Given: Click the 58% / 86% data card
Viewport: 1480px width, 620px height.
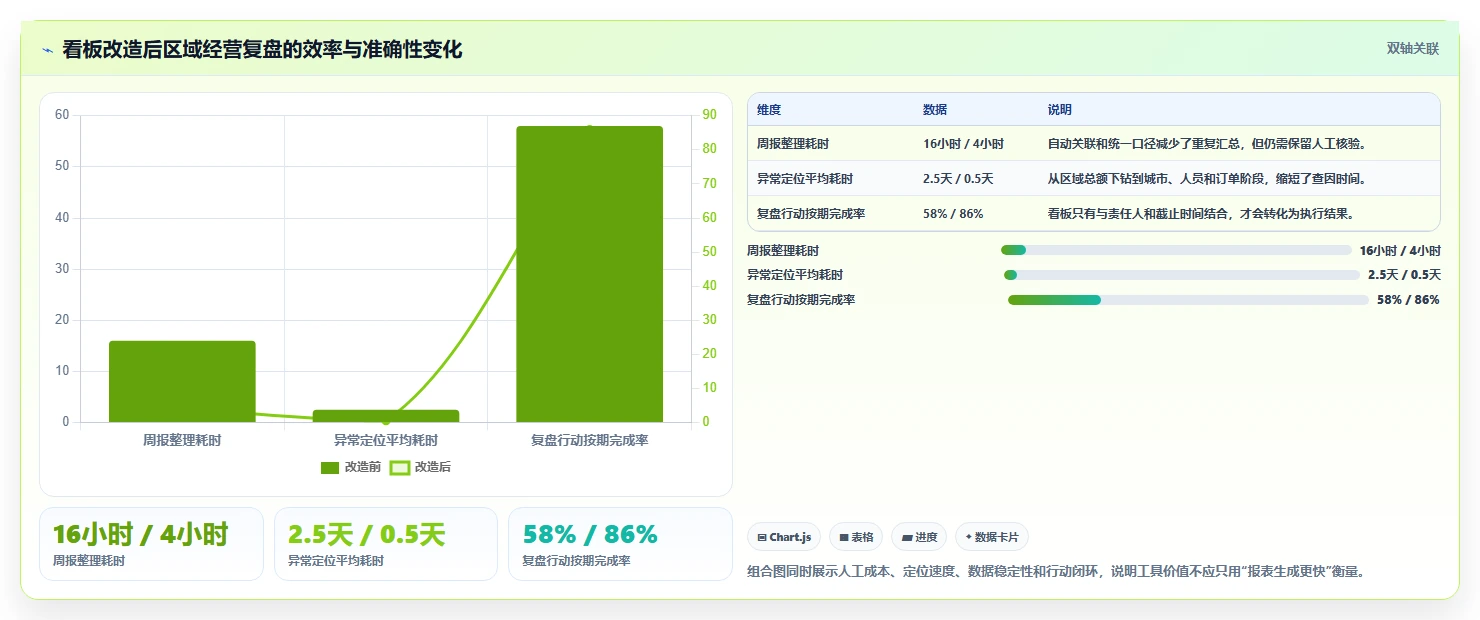Looking at the screenshot, I should (620, 544).
